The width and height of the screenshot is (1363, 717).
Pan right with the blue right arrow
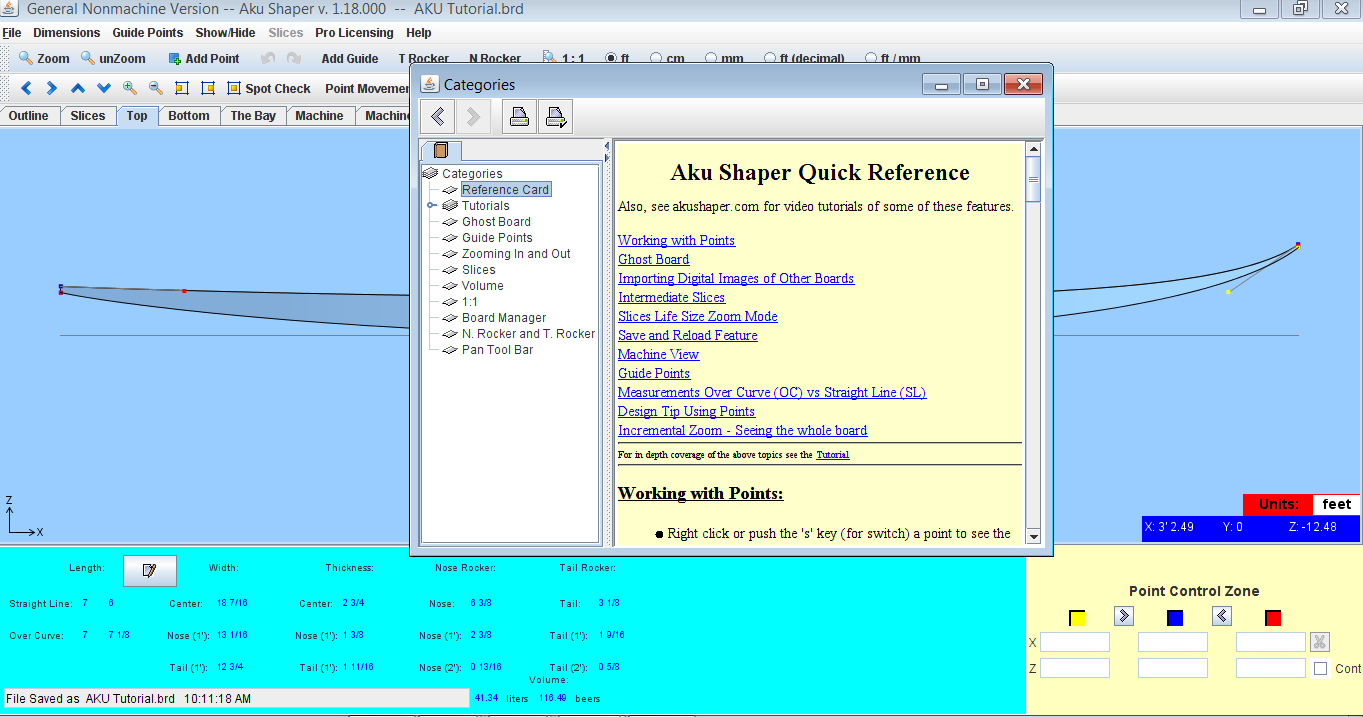52,88
